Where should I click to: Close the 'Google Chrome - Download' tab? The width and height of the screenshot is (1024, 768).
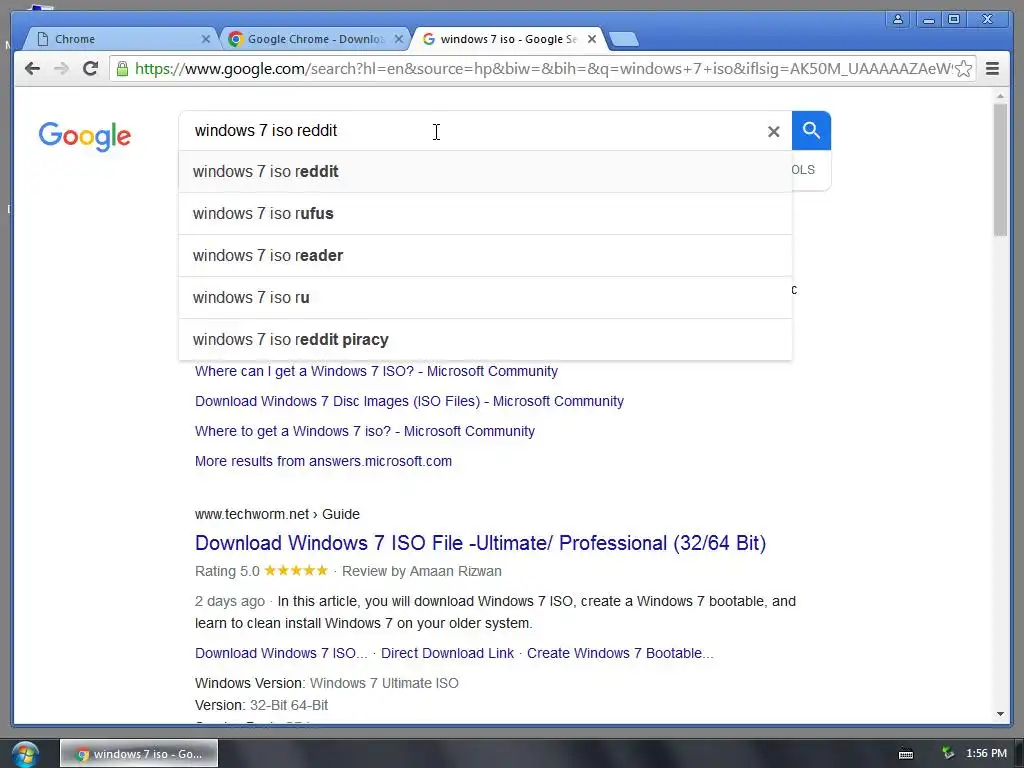coord(398,39)
